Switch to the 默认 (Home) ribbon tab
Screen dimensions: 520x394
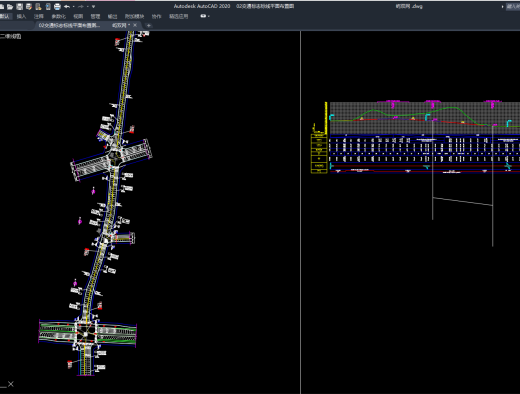[5, 16]
